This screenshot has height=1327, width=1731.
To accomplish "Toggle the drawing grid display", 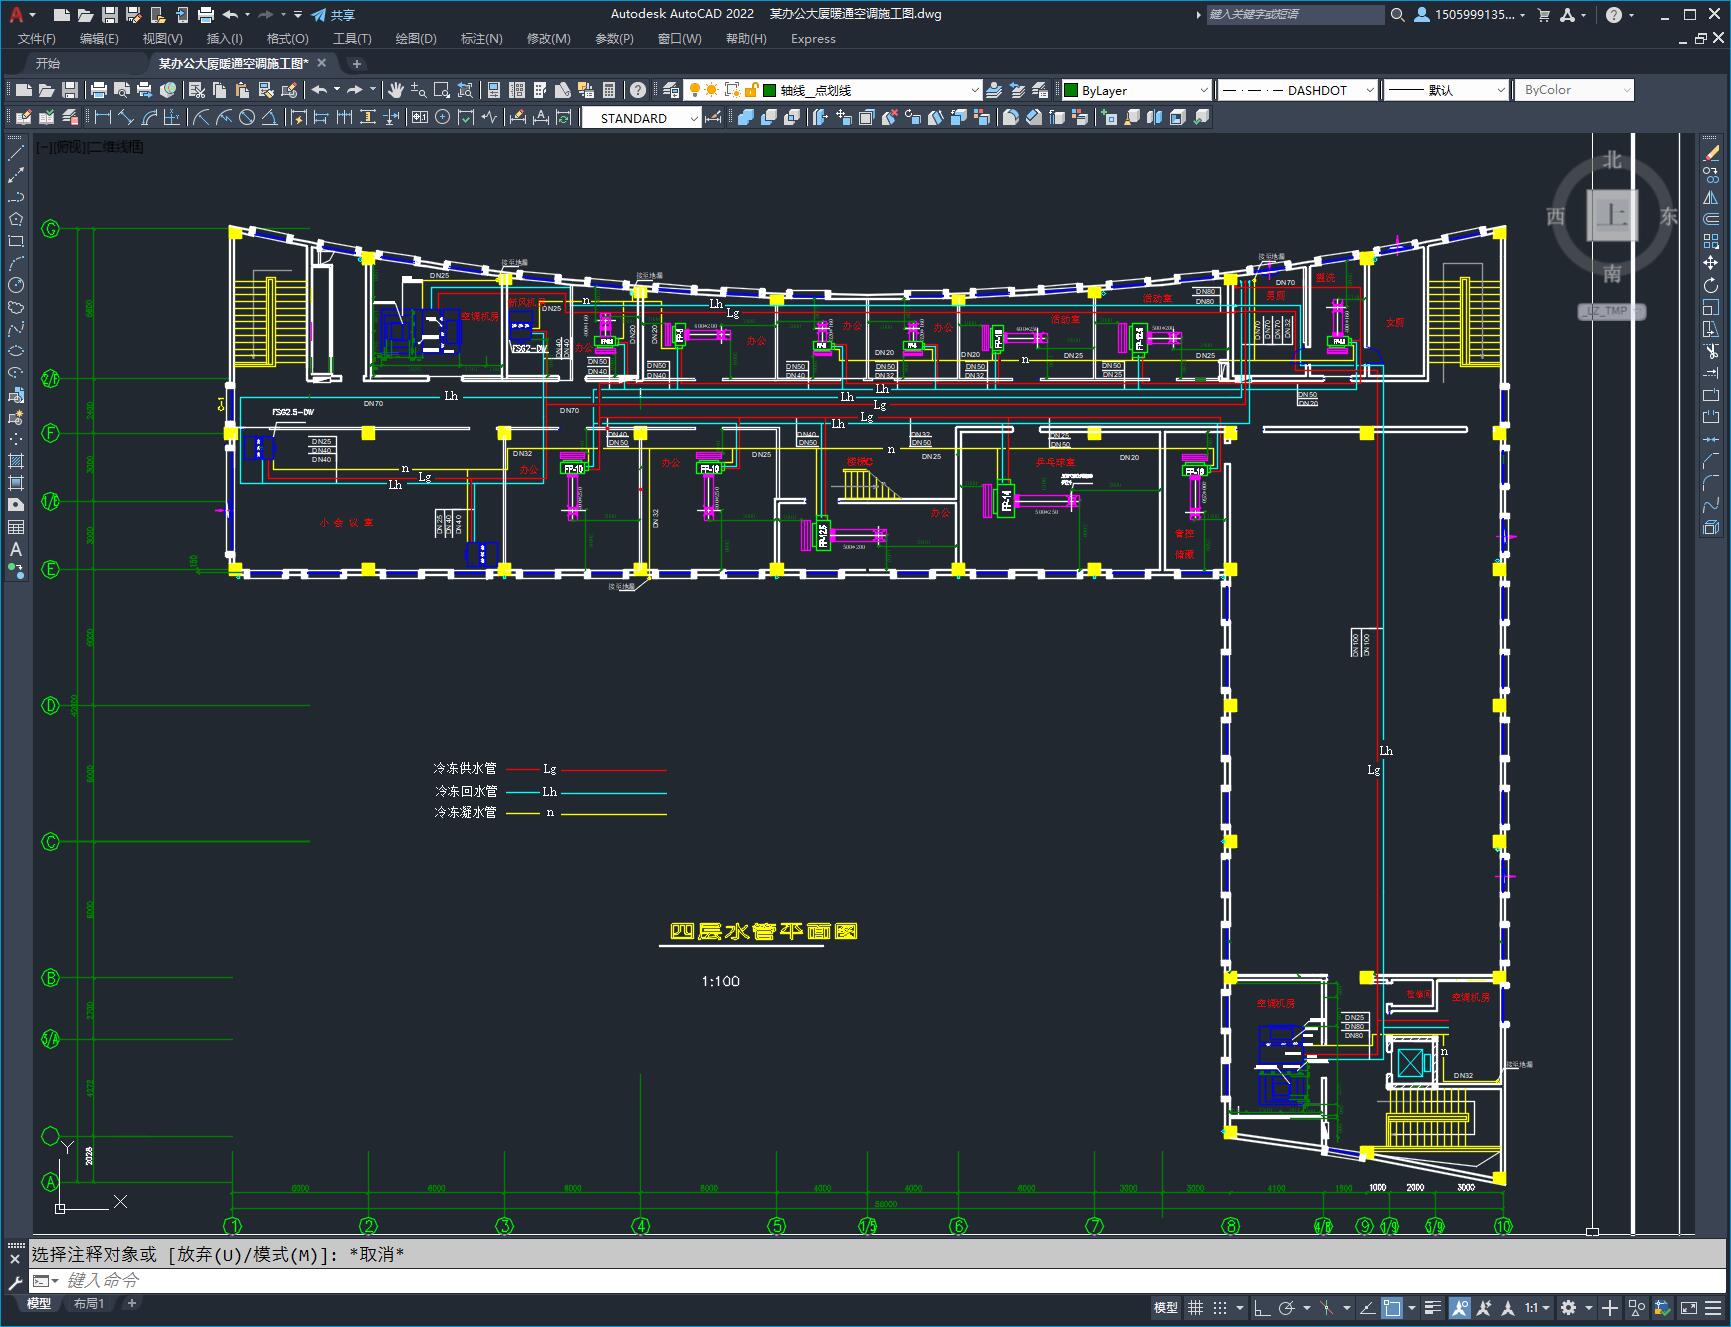I will (1196, 1307).
